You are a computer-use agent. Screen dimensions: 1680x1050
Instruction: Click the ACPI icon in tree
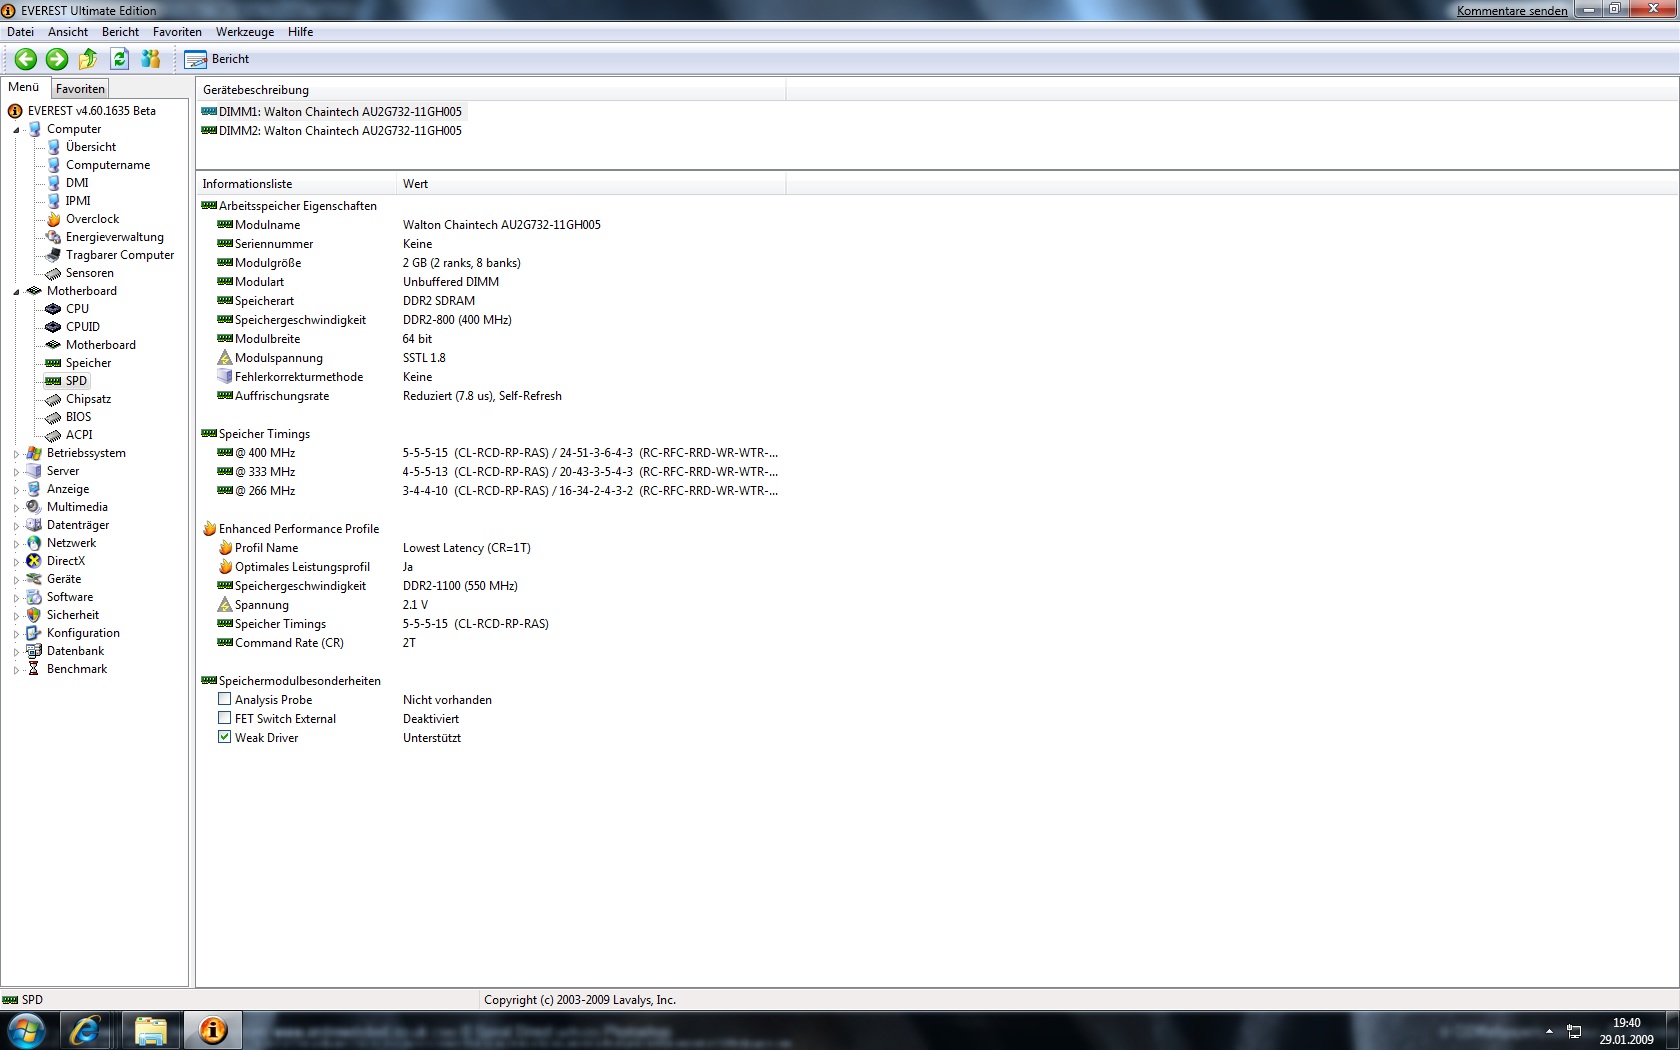tap(54, 435)
